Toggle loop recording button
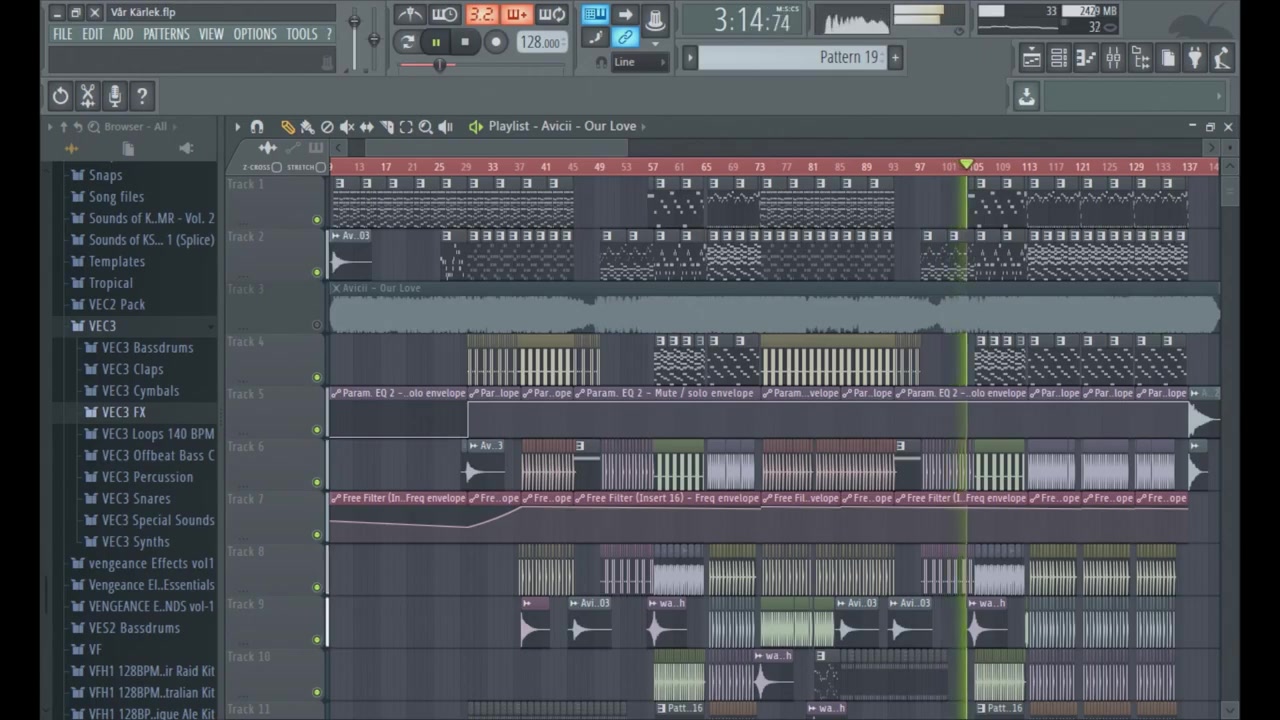The image size is (1280, 720). pyautogui.click(x=551, y=14)
